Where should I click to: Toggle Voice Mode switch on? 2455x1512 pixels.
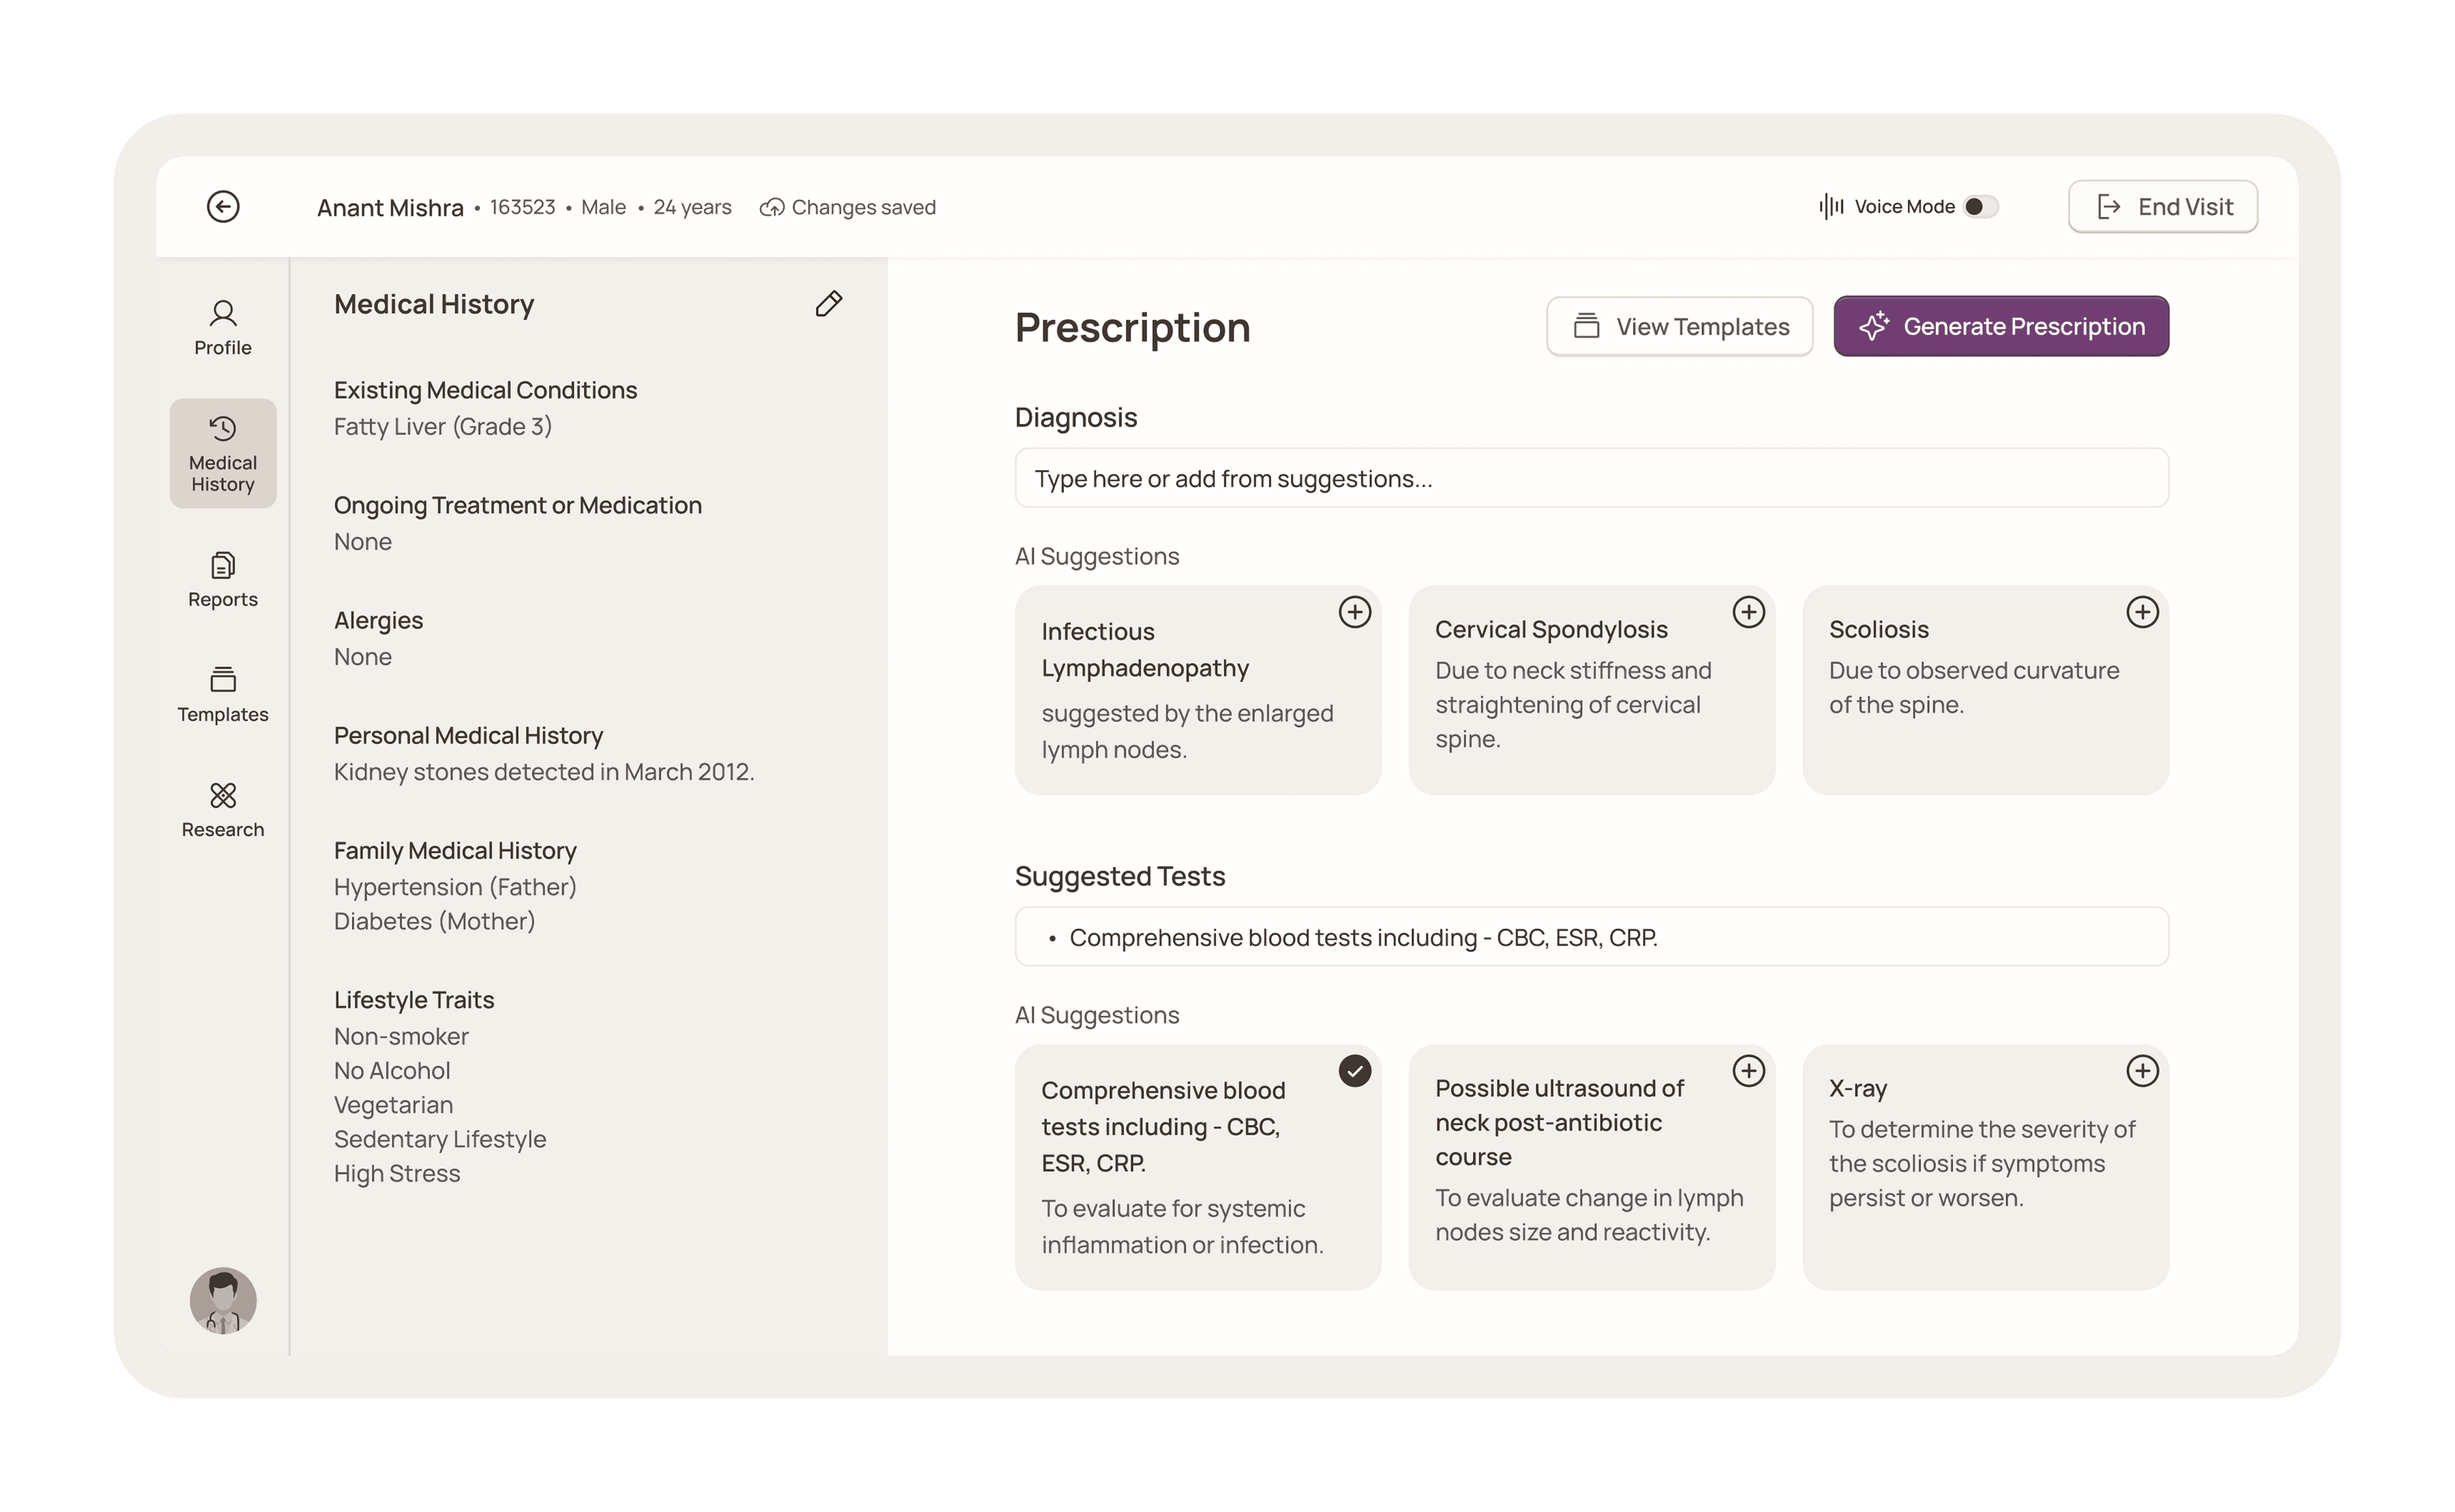tap(1981, 207)
